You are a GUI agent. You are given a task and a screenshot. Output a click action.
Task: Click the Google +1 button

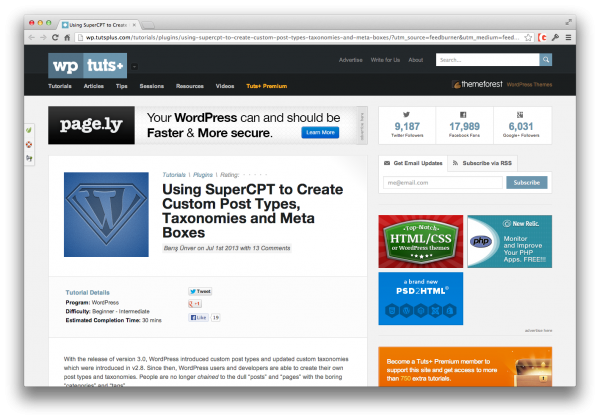pos(195,304)
